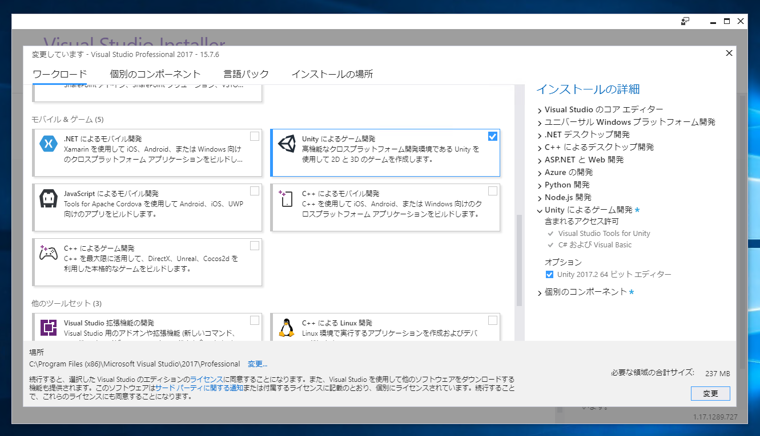Click the Visual Studio extension development icon
The width and height of the screenshot is (760, 436).
48,328
